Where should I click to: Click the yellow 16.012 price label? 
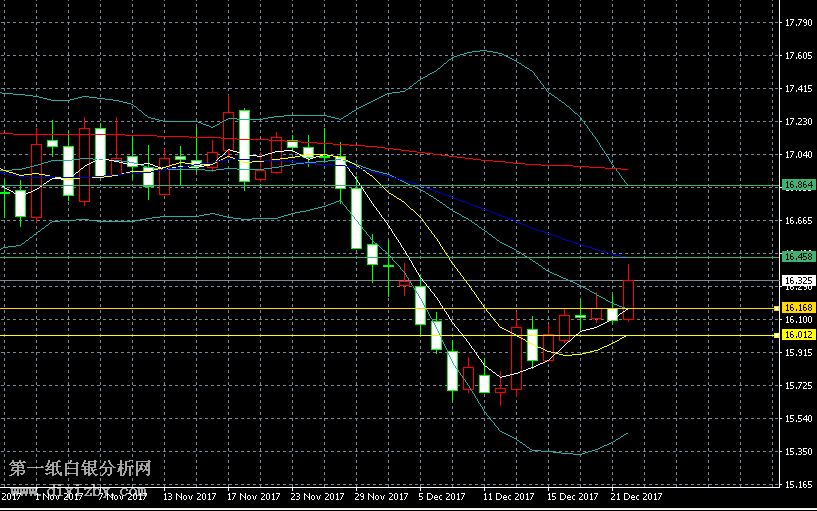click(x=798, y=335)
